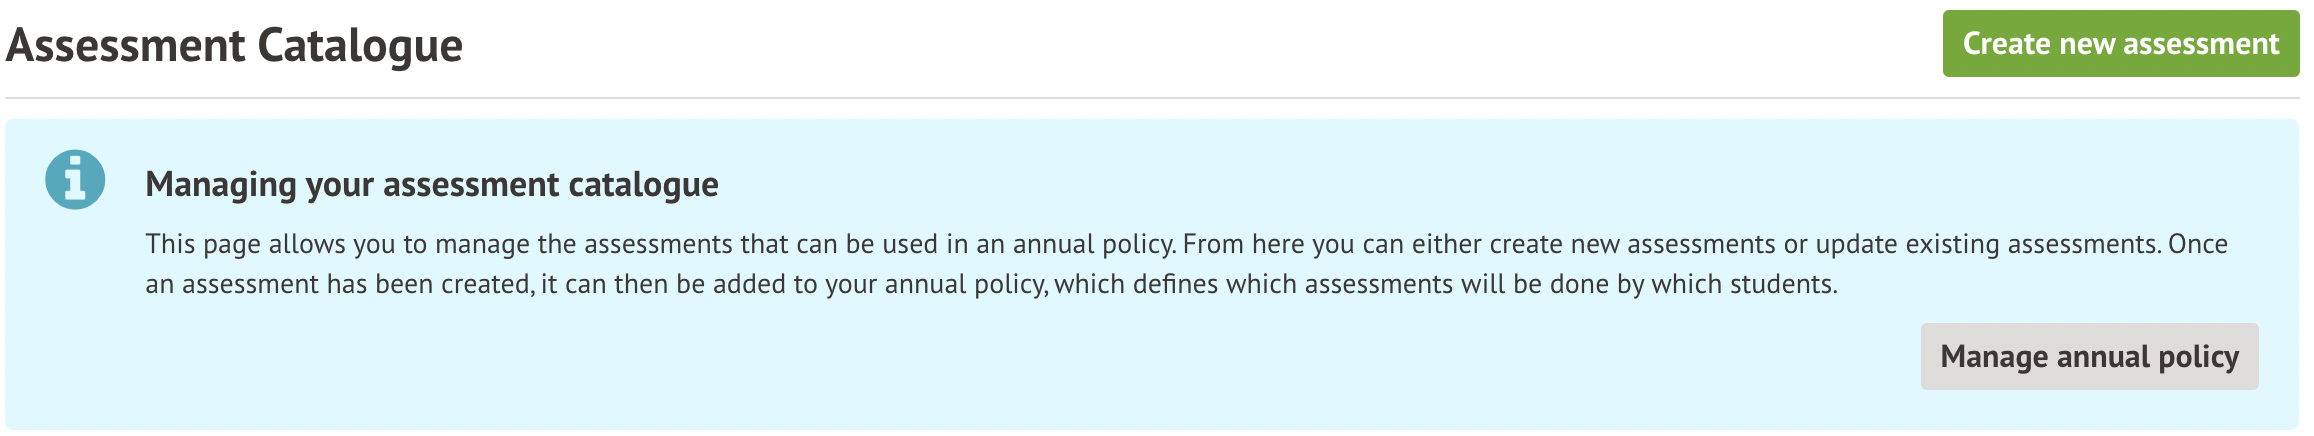Image resolution: width=2314 pixels, height=436 pixels.
Task: Open Manage annual policy
Action: 2089,357
